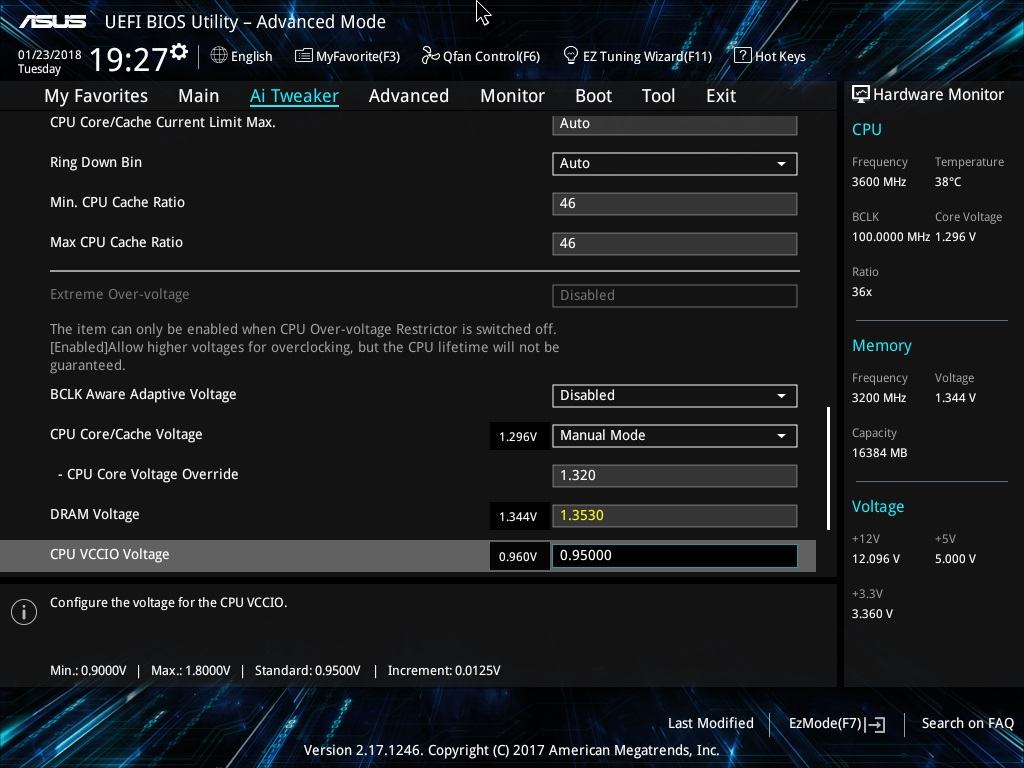Open the Ring Down Bin dropdown
This screenshot has height=768, width=1024.
click(675, 164)
